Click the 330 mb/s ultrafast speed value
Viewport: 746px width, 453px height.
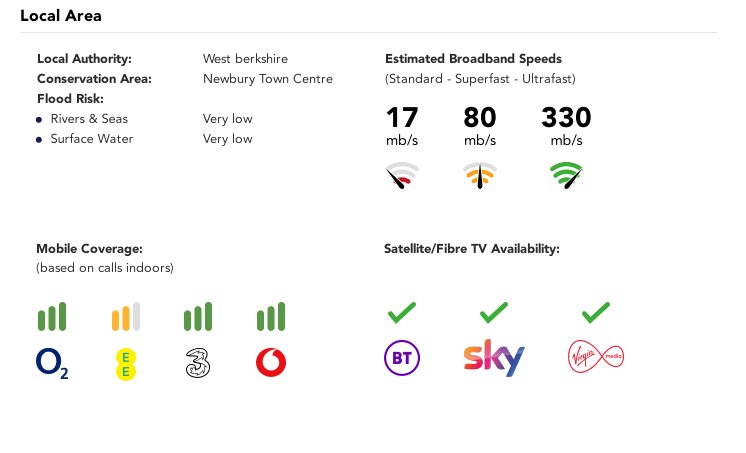(566, 126)
